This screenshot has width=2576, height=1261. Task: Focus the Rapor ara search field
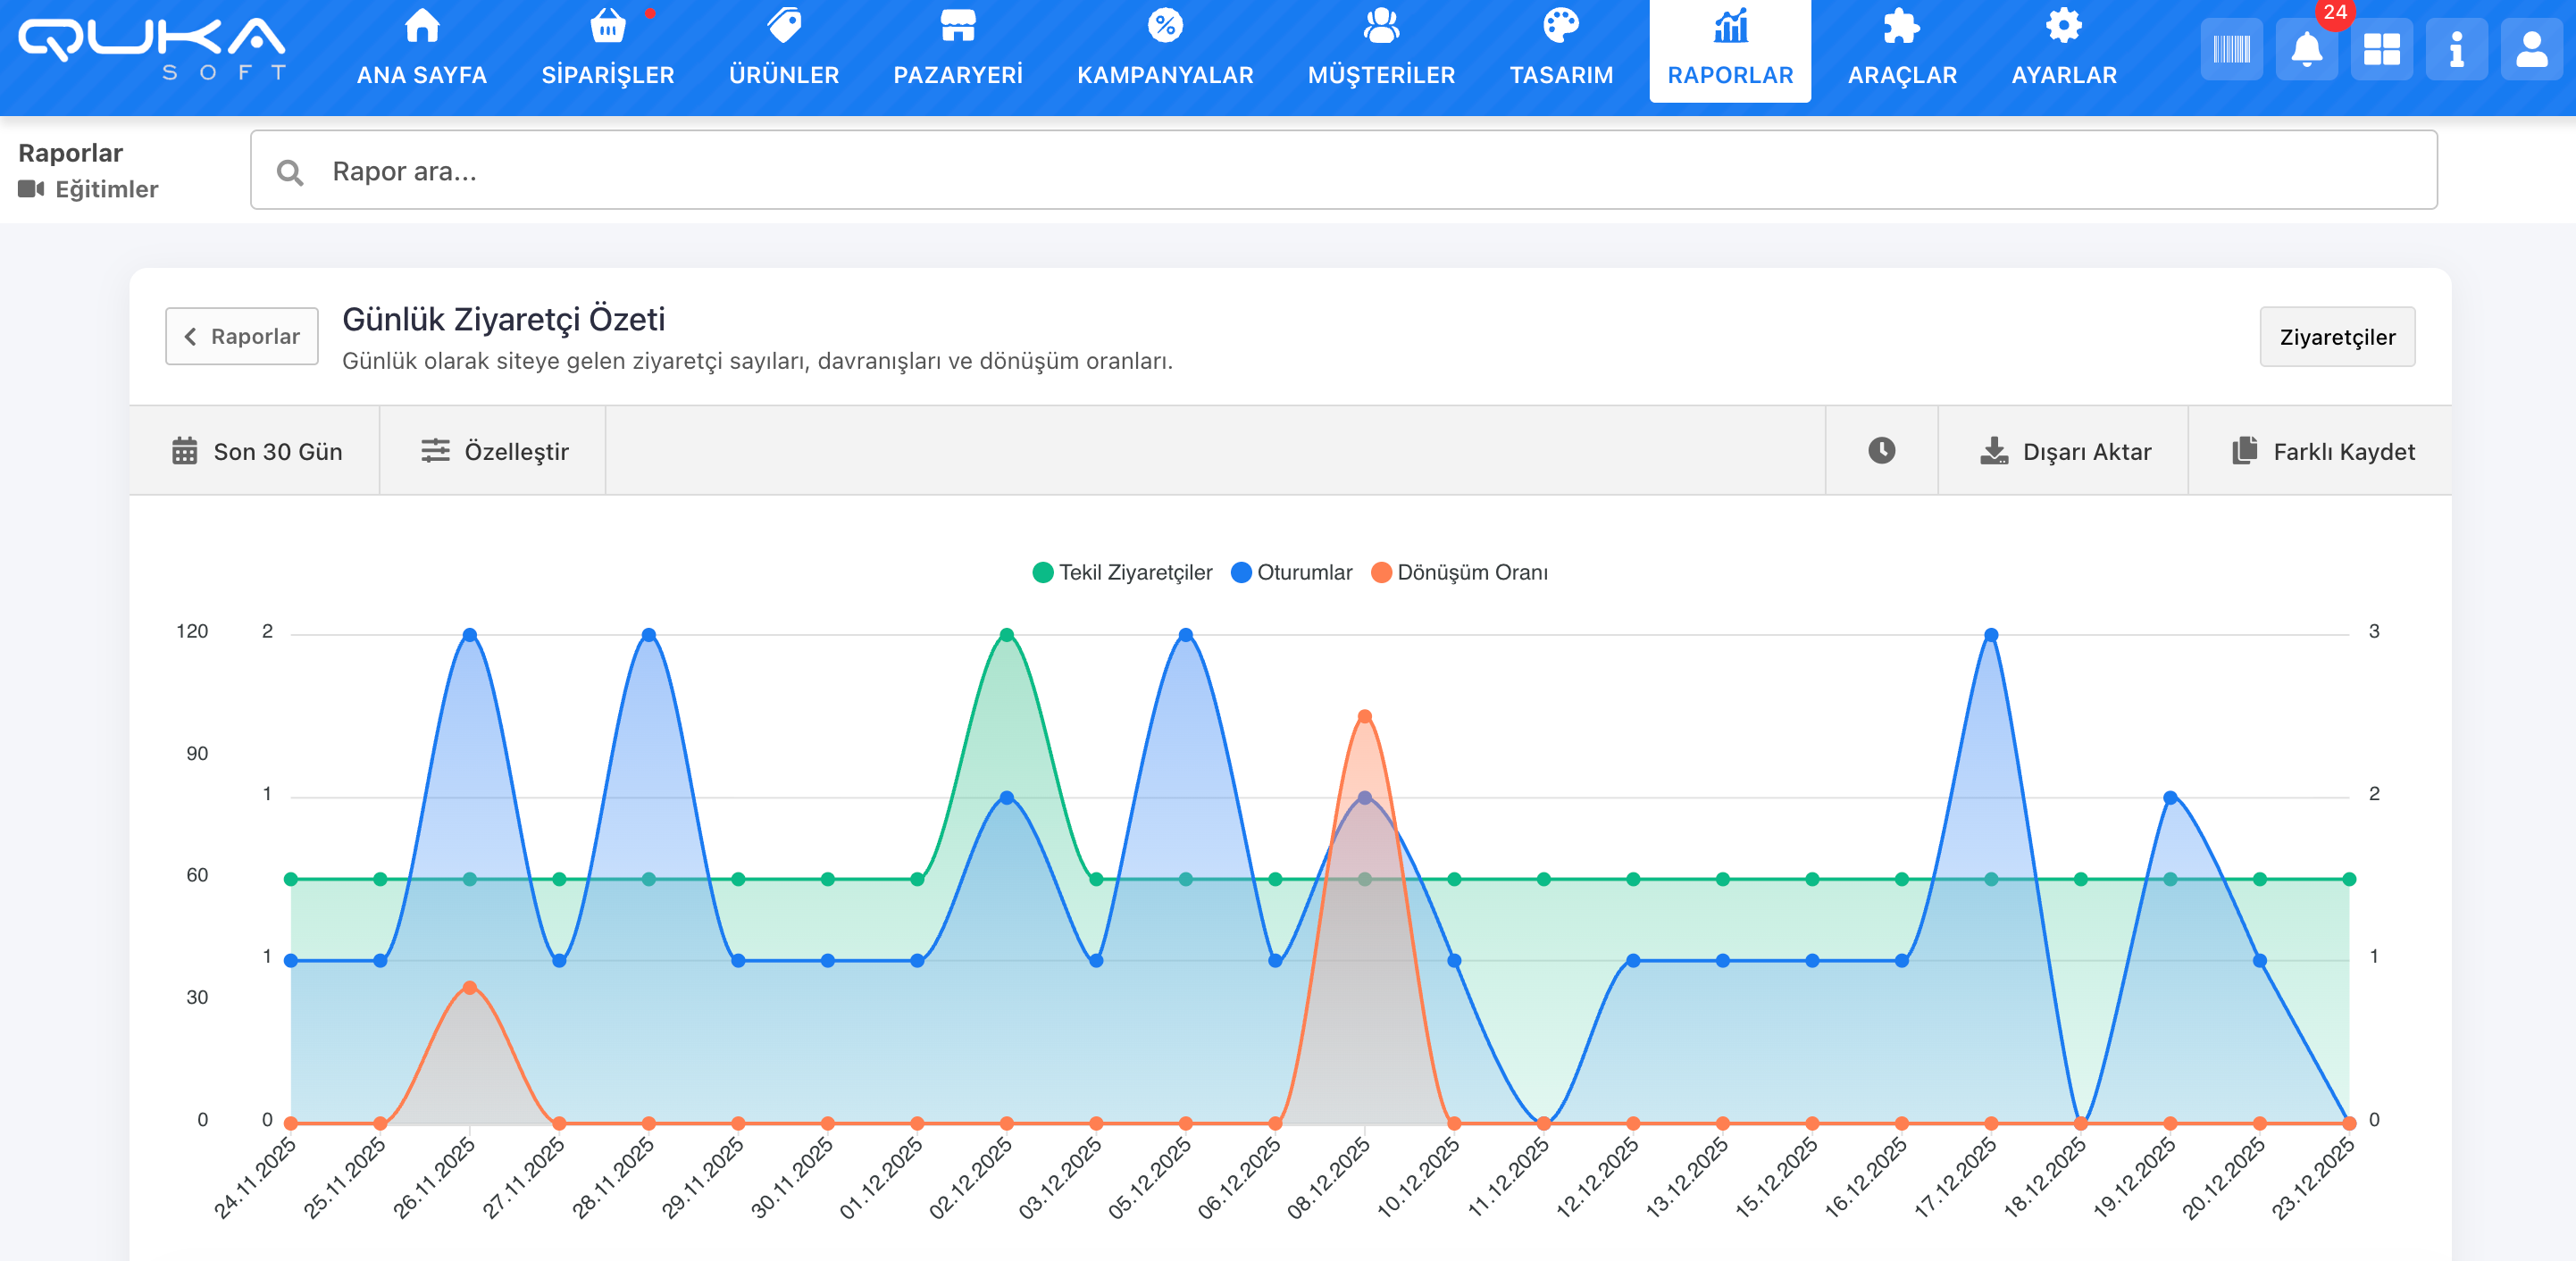(x=1343, y=171)
